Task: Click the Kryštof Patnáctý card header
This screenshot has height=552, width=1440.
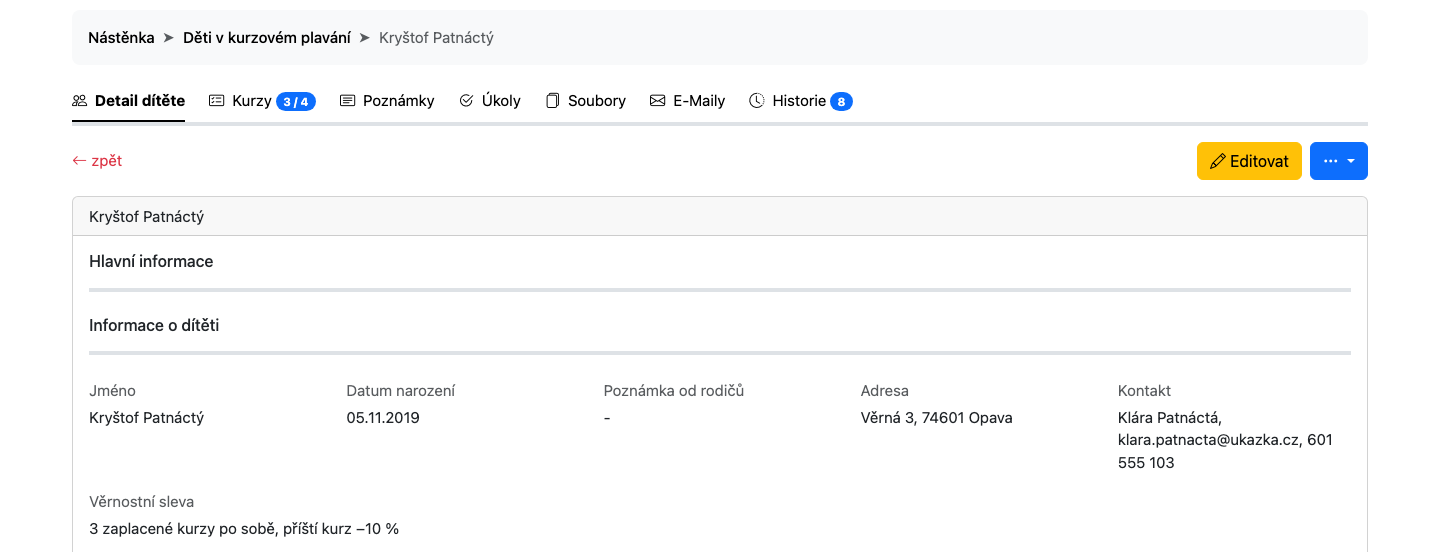Action: tap(720, 216)
